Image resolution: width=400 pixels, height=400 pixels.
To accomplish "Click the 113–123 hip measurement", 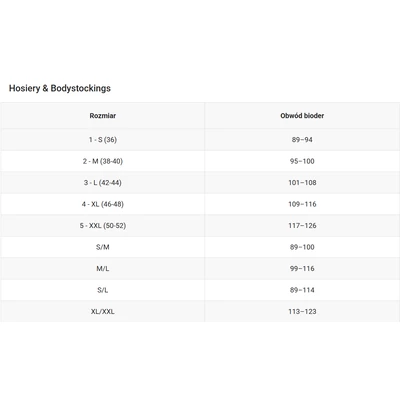I will point(302,311).
